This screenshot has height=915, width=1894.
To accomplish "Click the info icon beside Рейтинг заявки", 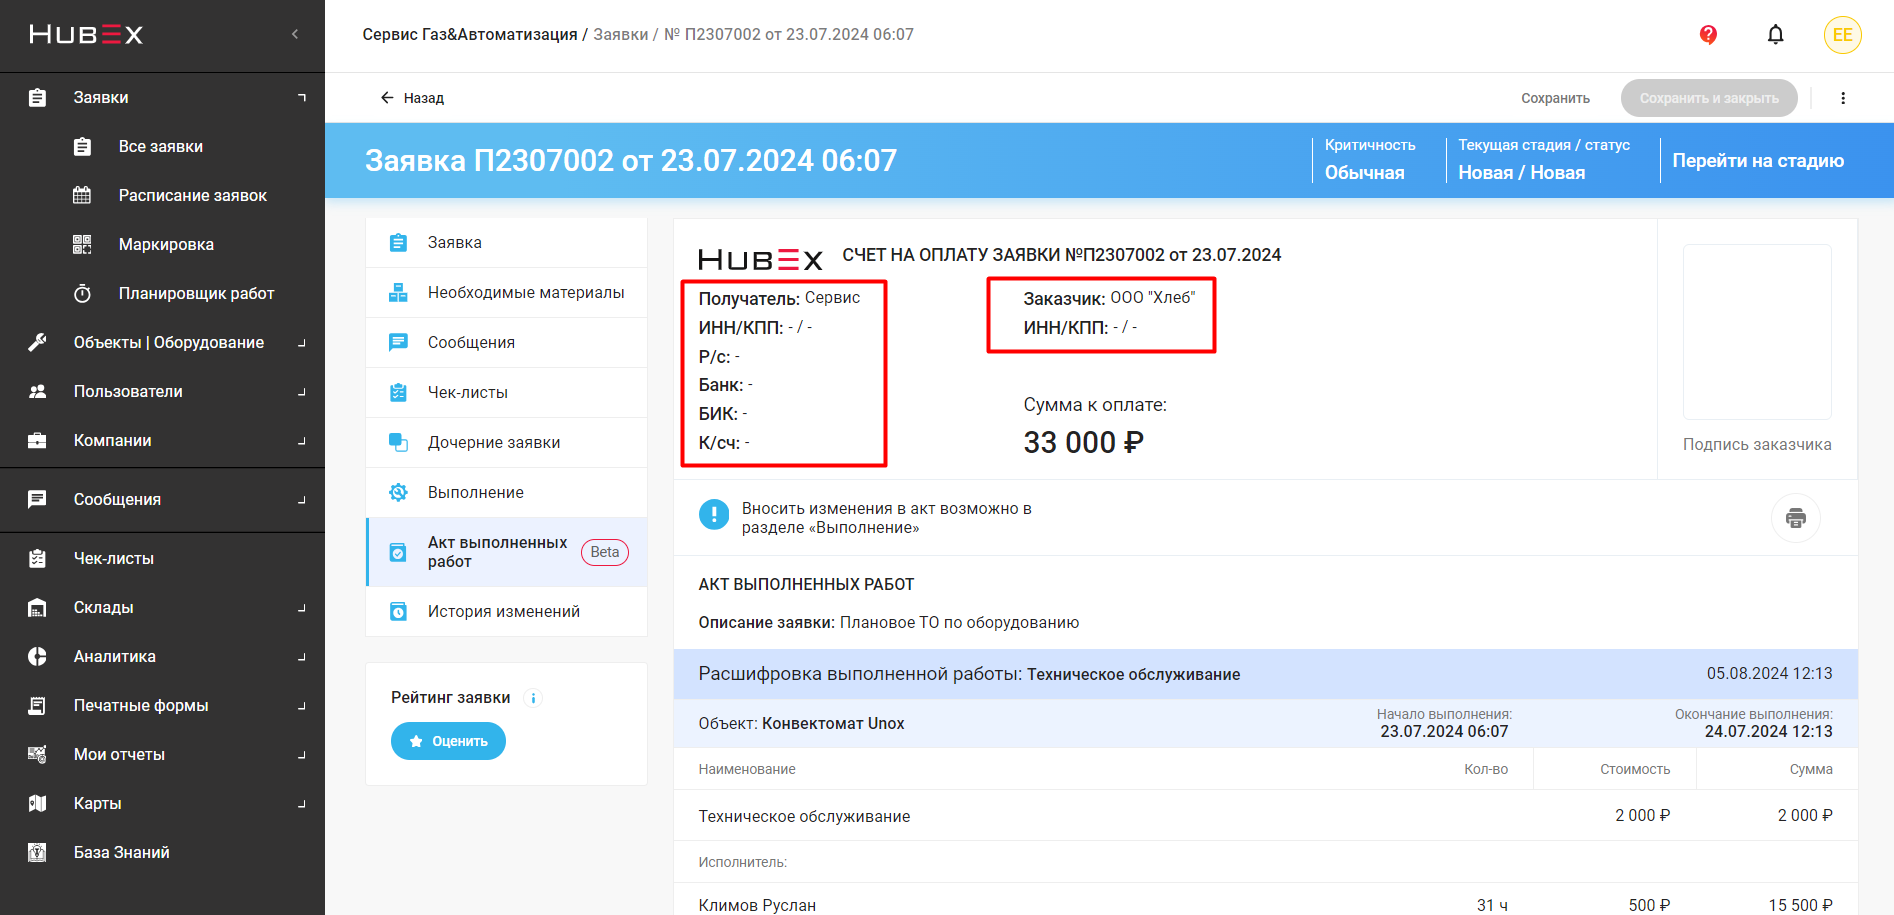I will coord(533,698).
